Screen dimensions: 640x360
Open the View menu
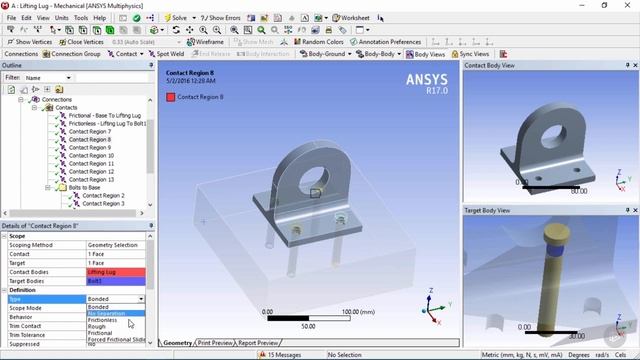pos(43,18)
